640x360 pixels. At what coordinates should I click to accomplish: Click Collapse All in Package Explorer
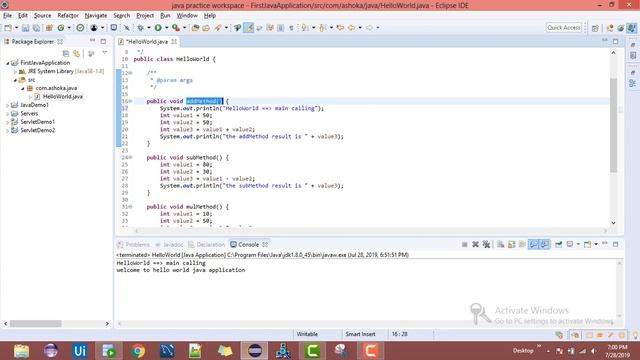[66, 53]
